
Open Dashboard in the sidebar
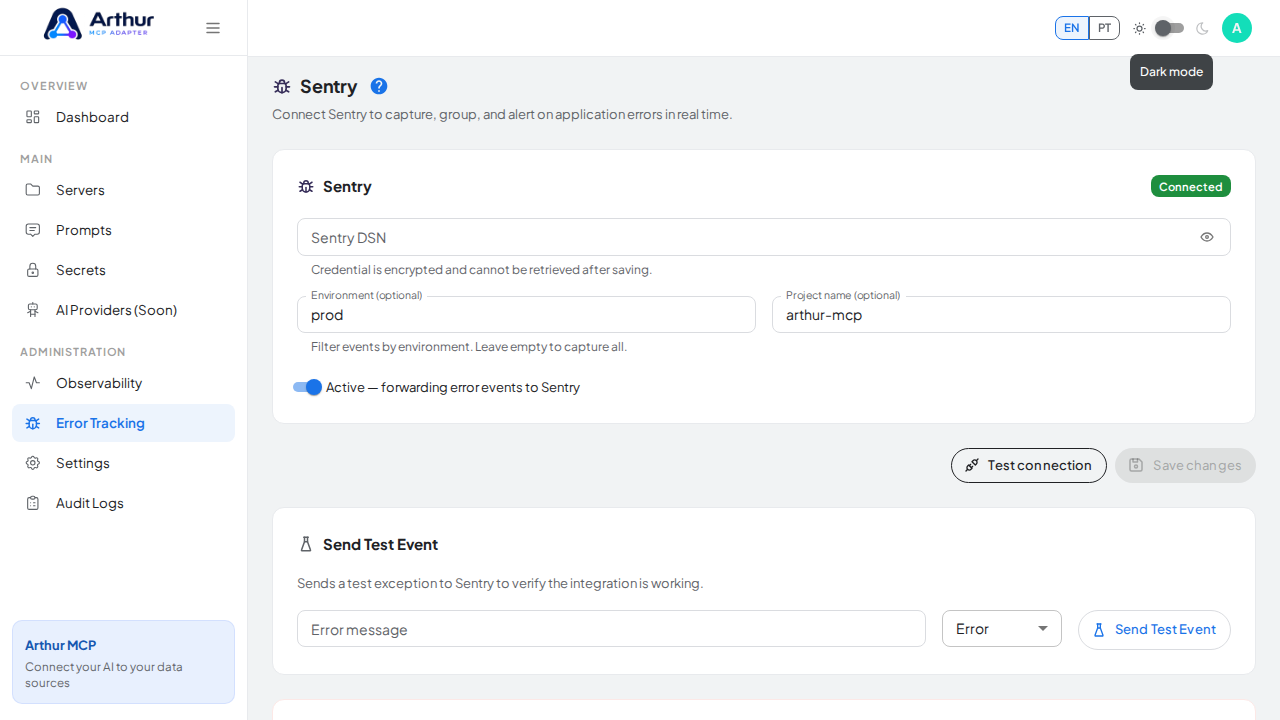point(123,117)
